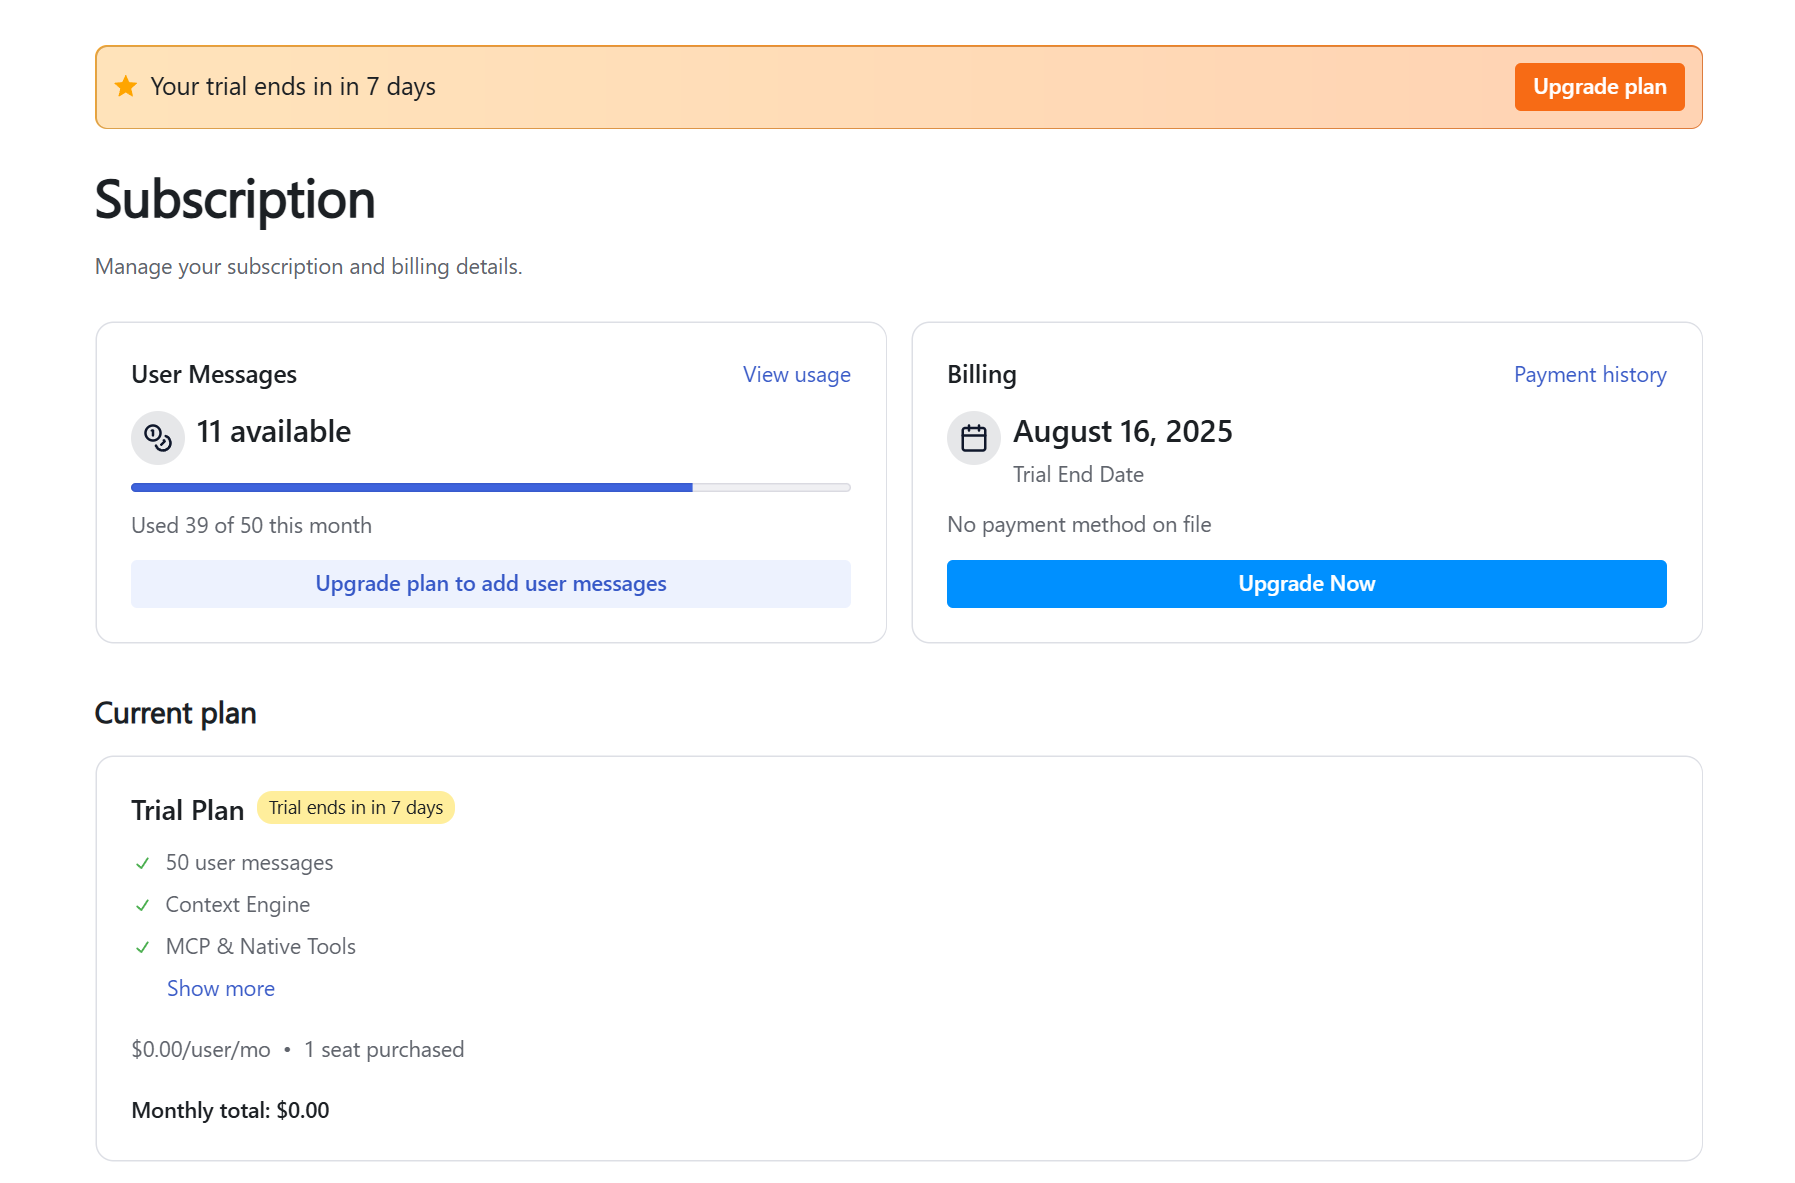Image resolution: width=1795 pixels, height=1183 pixels.
Task: Open the View usage link
Action: pos(796,375)
